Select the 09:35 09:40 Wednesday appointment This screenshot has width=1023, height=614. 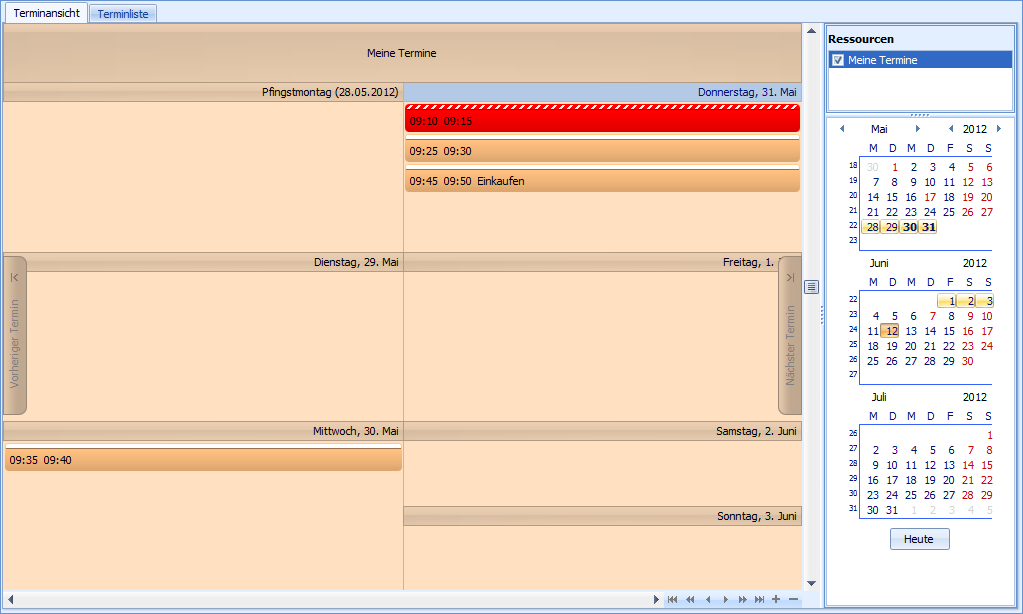click(203, 457)
